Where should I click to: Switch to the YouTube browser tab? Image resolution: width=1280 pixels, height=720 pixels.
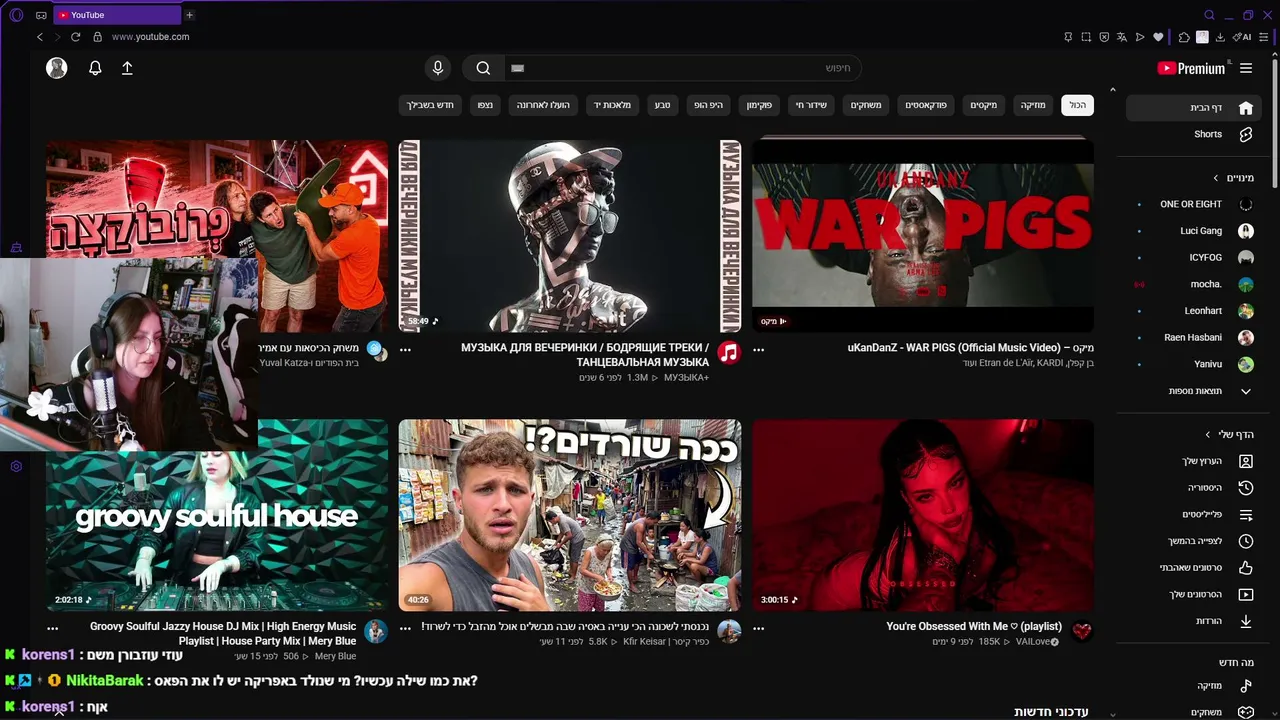click(116, 15)
